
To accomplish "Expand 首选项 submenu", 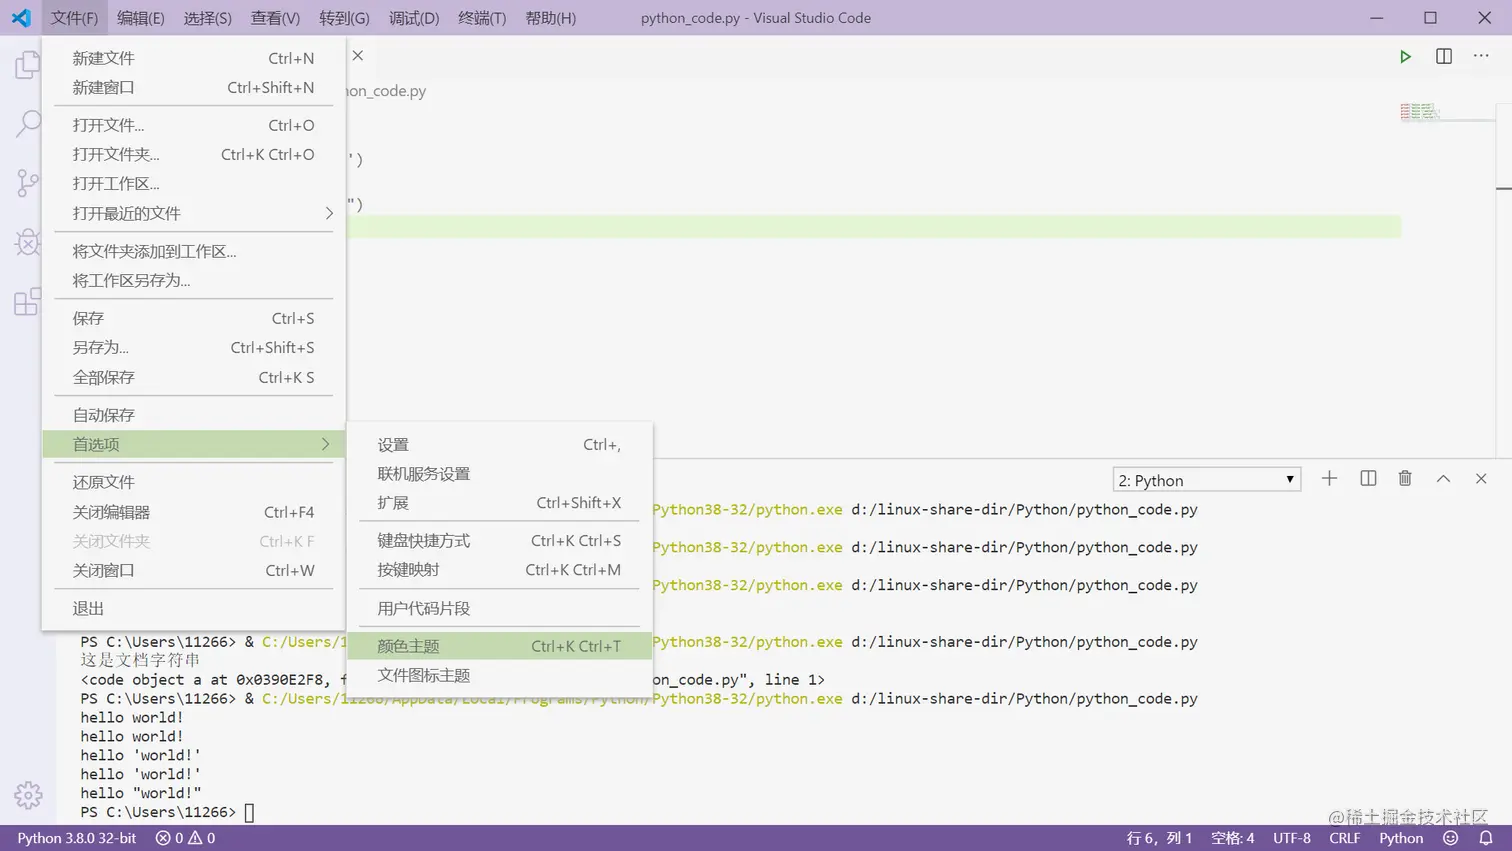I will 194,444.
